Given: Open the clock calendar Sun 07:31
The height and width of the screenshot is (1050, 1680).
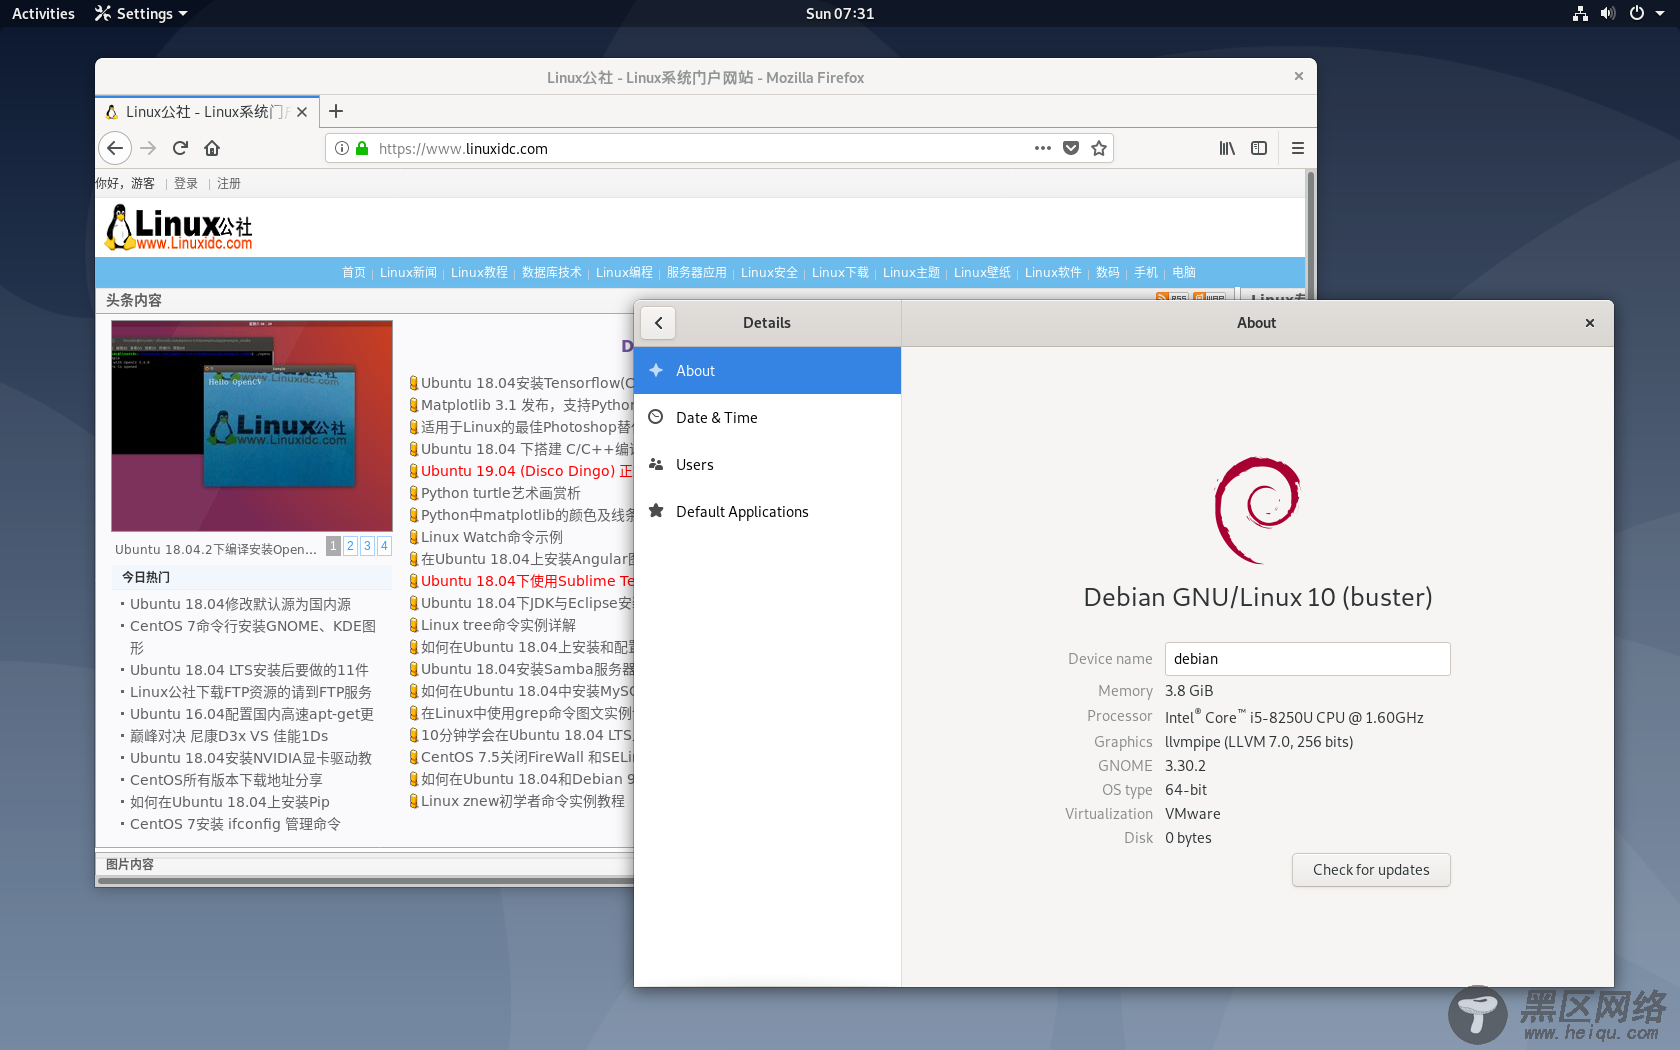Looking at the screenshot, I should [840, 14].
